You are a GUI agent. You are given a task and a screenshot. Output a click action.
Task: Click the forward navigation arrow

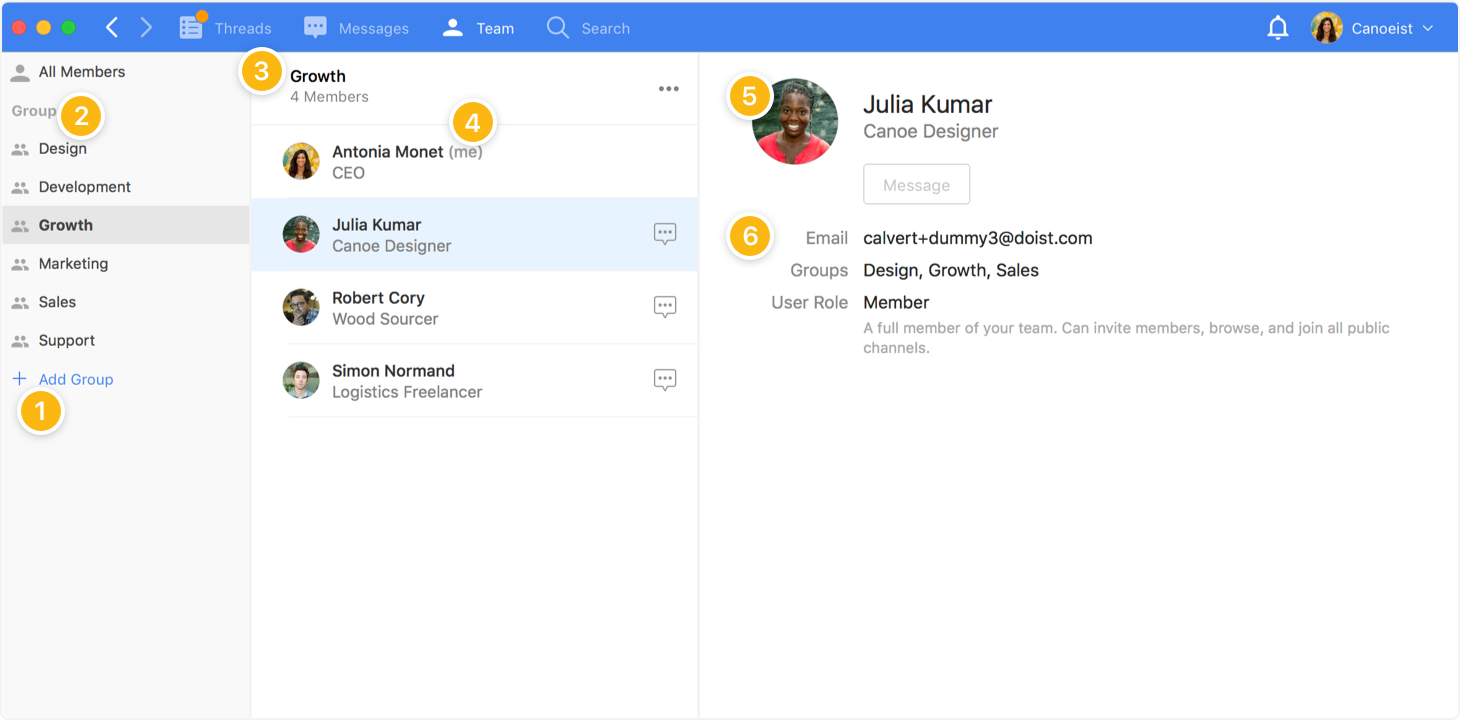(146, 28)
